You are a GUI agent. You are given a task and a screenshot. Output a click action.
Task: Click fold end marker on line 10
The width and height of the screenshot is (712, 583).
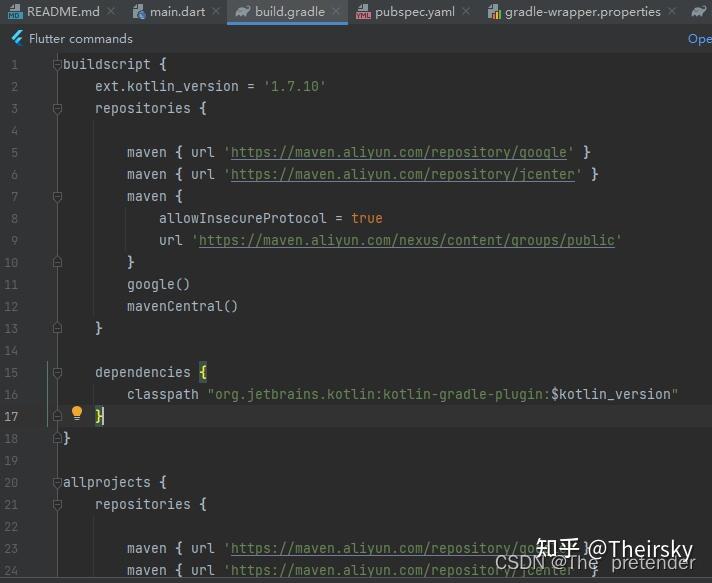pyautogui.click(x=57, y=262)
